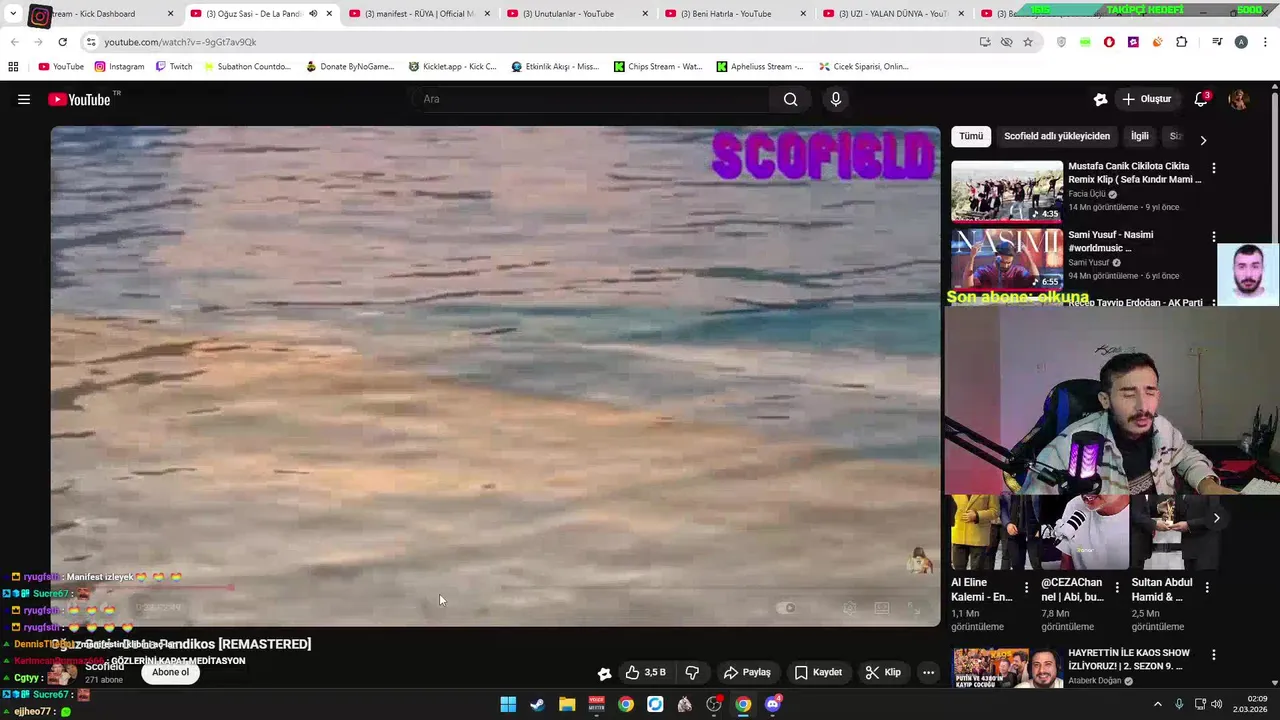Open the orange extension icon

click(1157, 42)
